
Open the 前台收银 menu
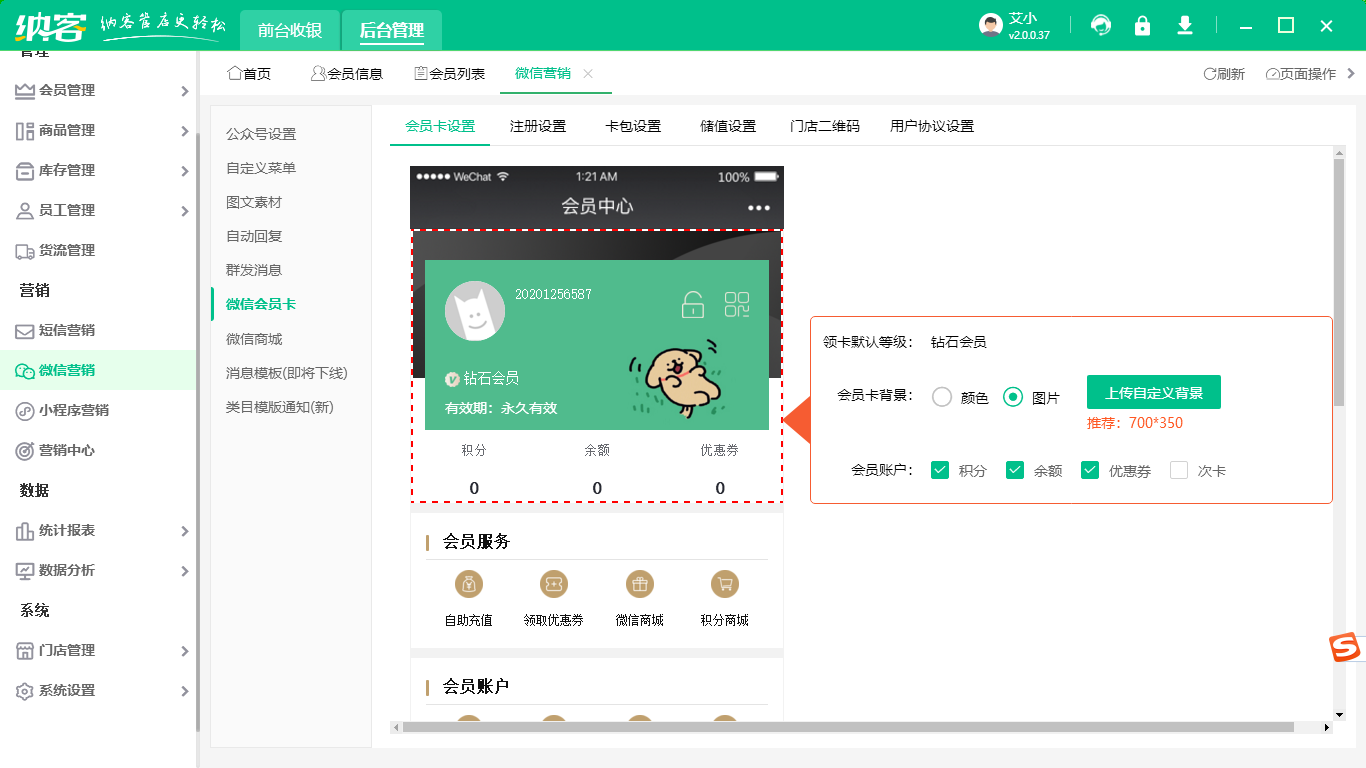click(x=287, y=30)
